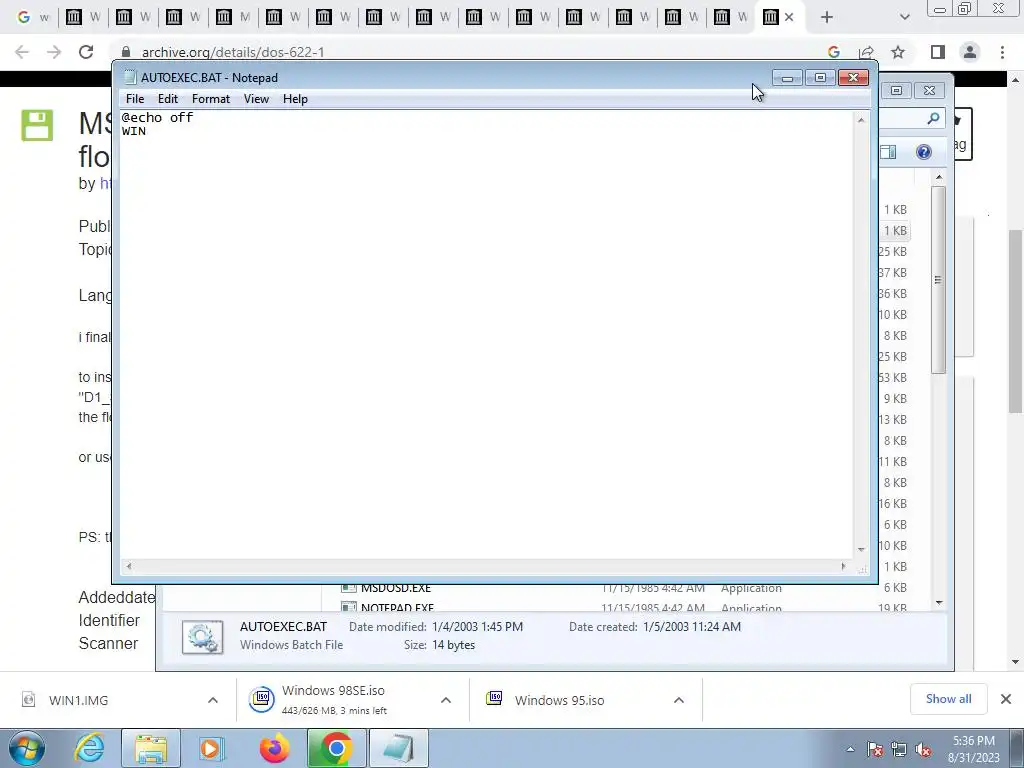
Task: Switch to Notepad on the taskbar
Action: tap(398, 749)
